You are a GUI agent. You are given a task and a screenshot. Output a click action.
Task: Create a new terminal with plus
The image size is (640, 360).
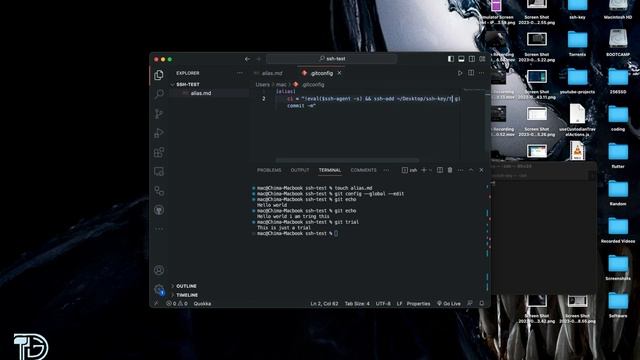click(x=424, y=170)
